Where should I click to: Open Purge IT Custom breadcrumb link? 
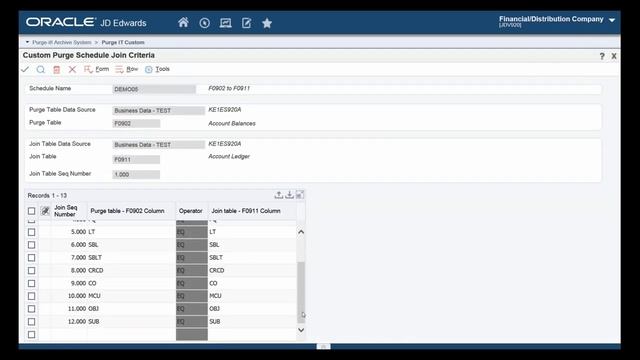[x=123, y=42]
